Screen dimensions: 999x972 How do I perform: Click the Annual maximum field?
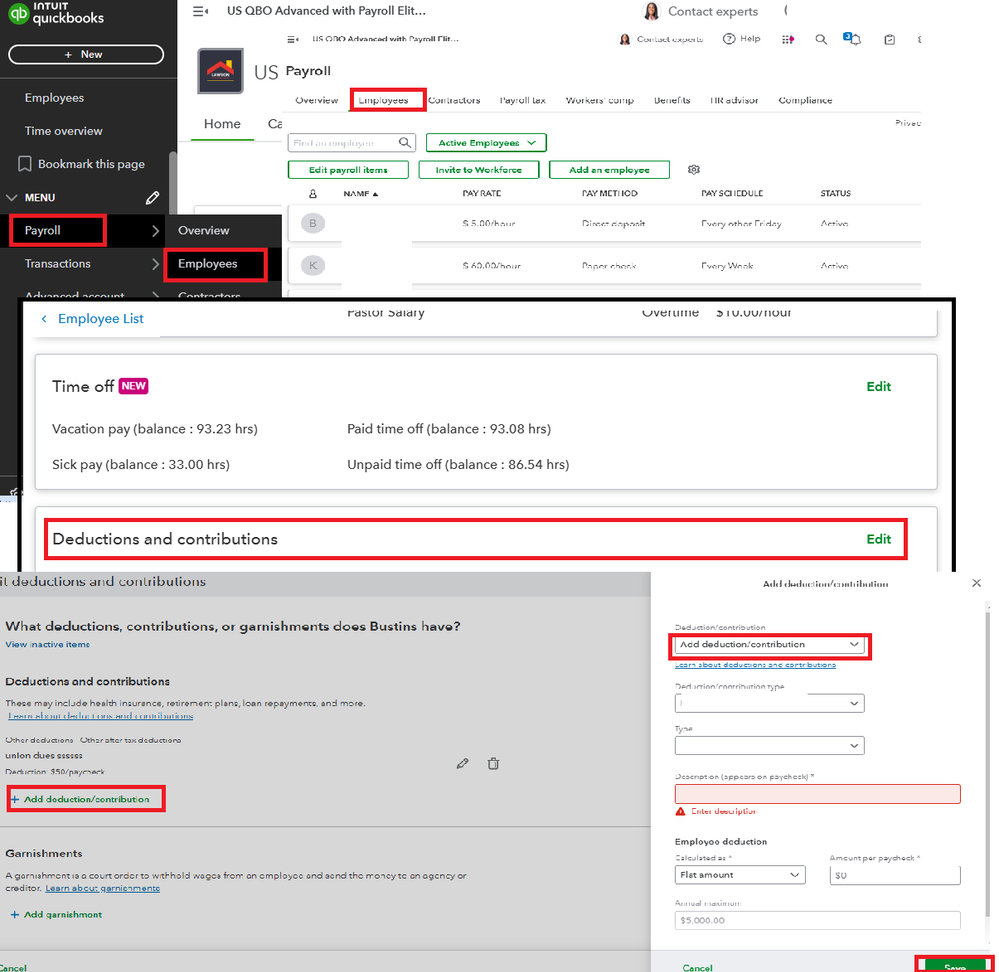coord(817,920)
